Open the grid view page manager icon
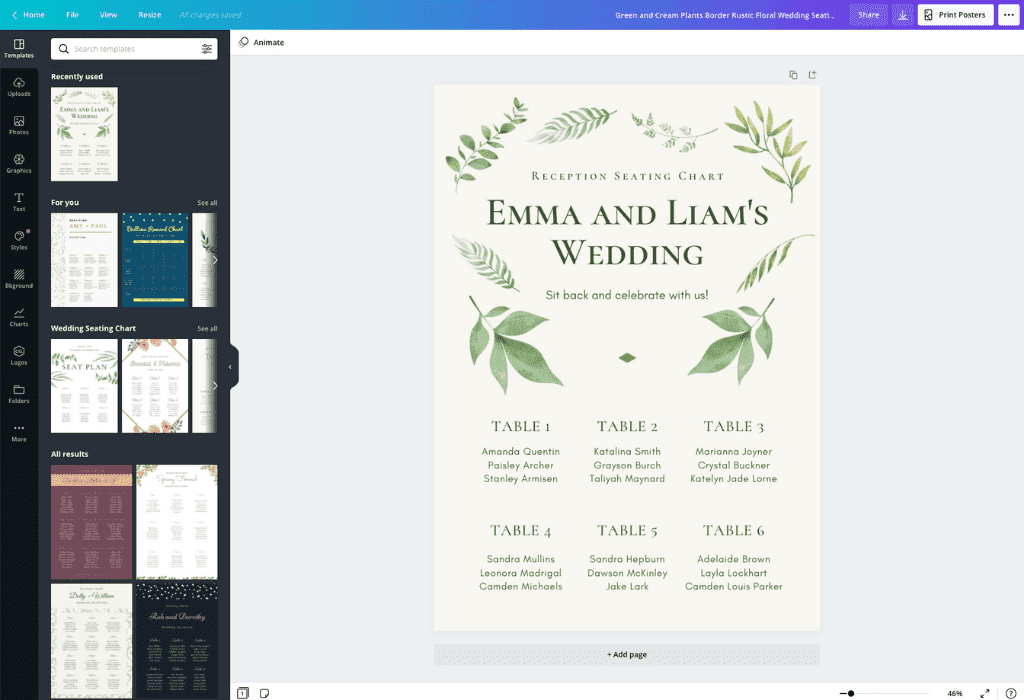This screenshot has height=700, width=1024. pos(242,691)
